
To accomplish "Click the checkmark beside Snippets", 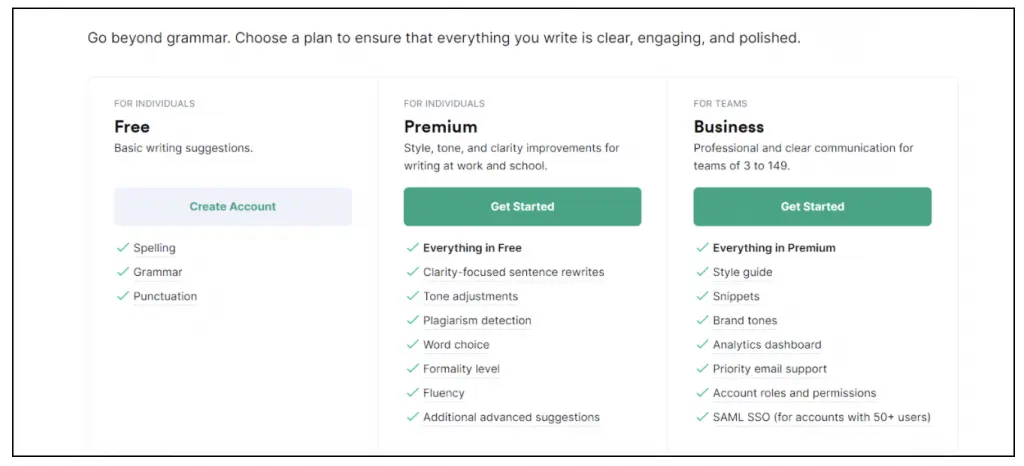I will point(702,297).
